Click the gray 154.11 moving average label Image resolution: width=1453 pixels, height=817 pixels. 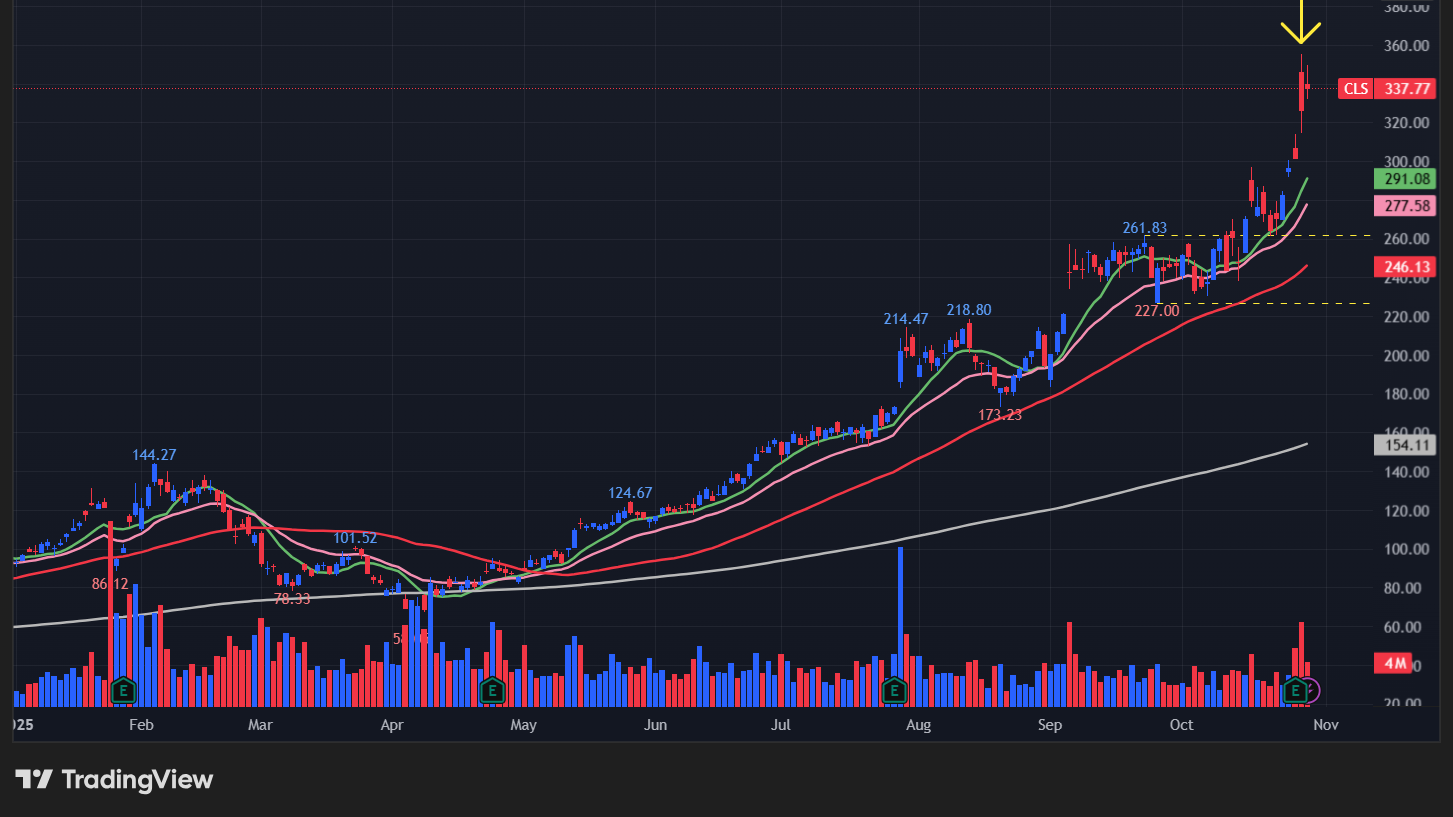pos(1406,445)
